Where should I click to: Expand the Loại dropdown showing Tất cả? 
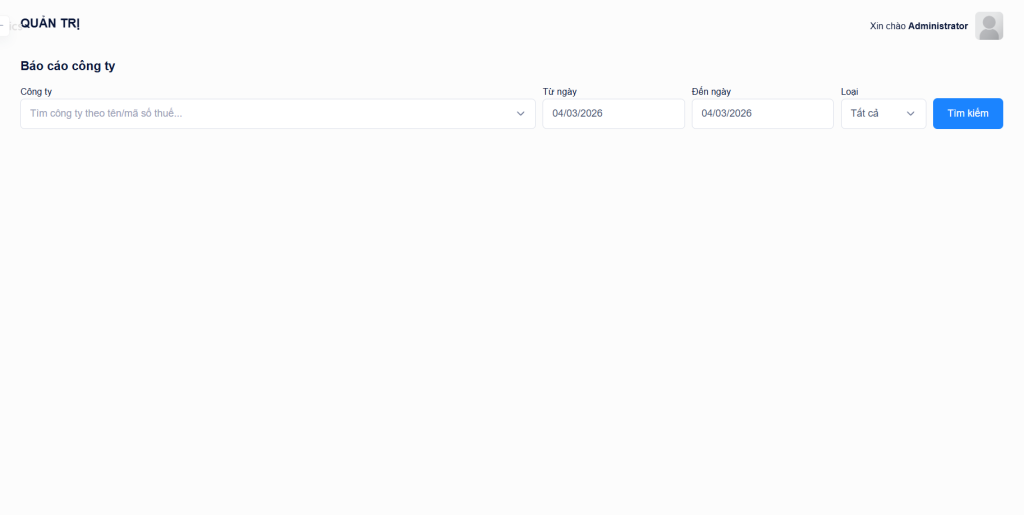click(x=883, y=114)
